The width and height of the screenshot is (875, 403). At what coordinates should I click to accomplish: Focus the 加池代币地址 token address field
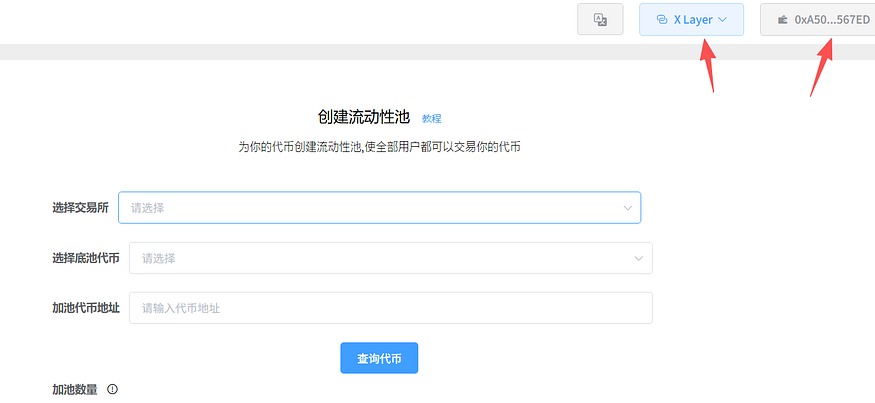click(x=391, y=308)
